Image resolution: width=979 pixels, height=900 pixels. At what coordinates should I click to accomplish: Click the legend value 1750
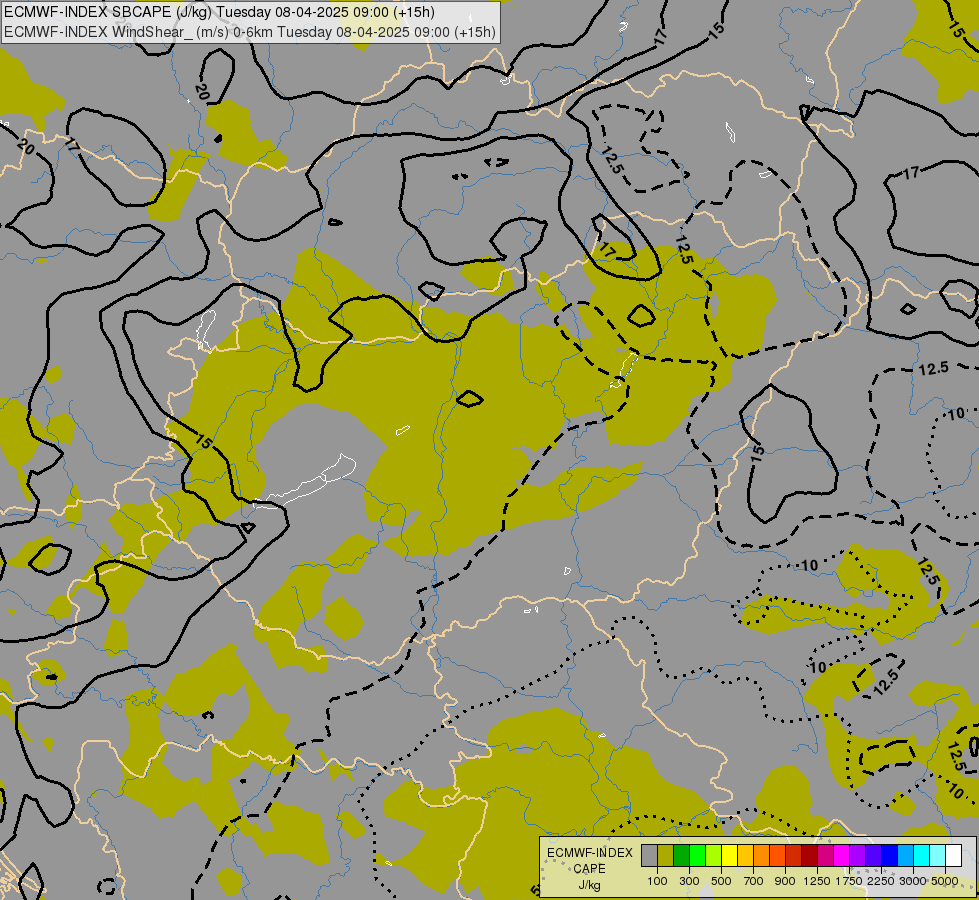[x=849, y=881]
